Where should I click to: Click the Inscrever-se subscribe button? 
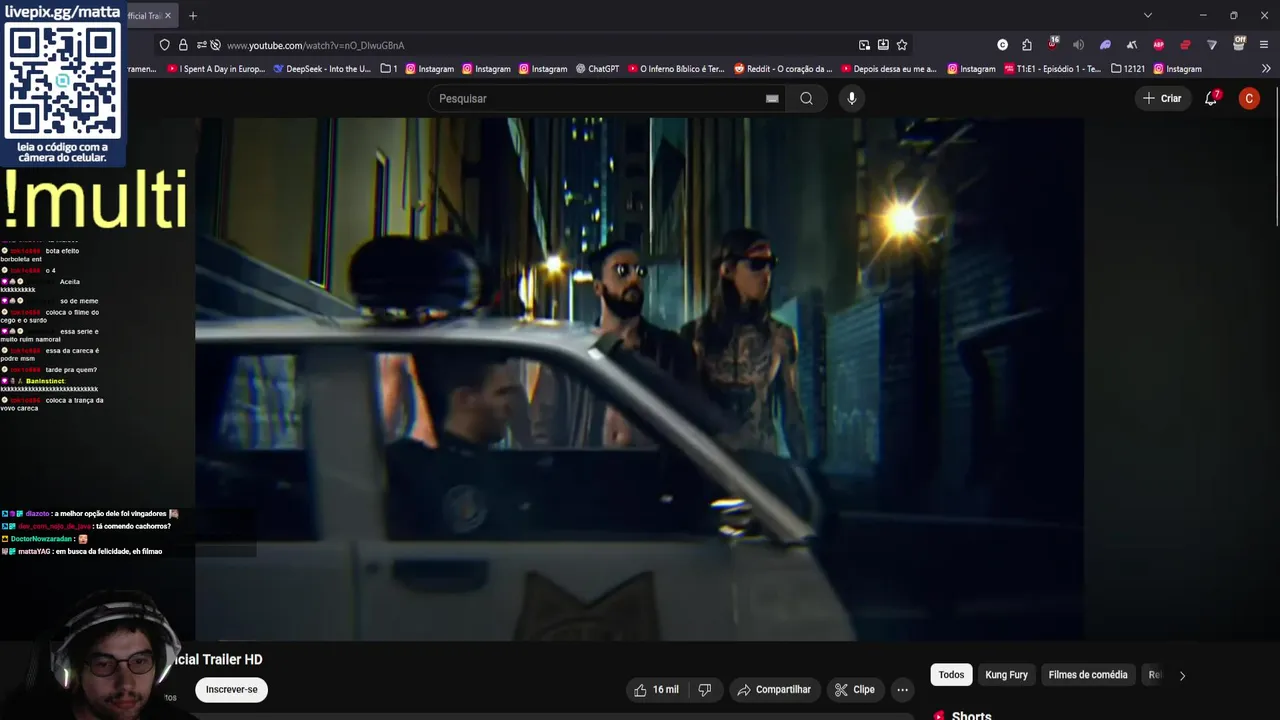231,689
